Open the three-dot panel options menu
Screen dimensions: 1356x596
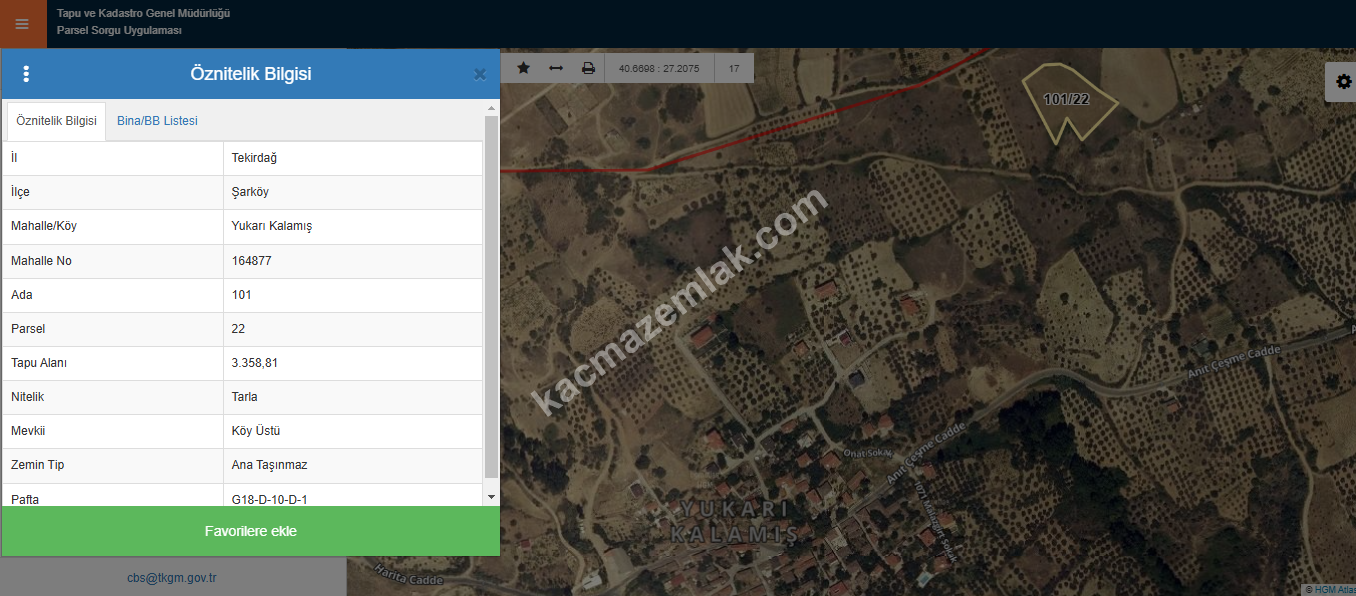tap(26, 74)
